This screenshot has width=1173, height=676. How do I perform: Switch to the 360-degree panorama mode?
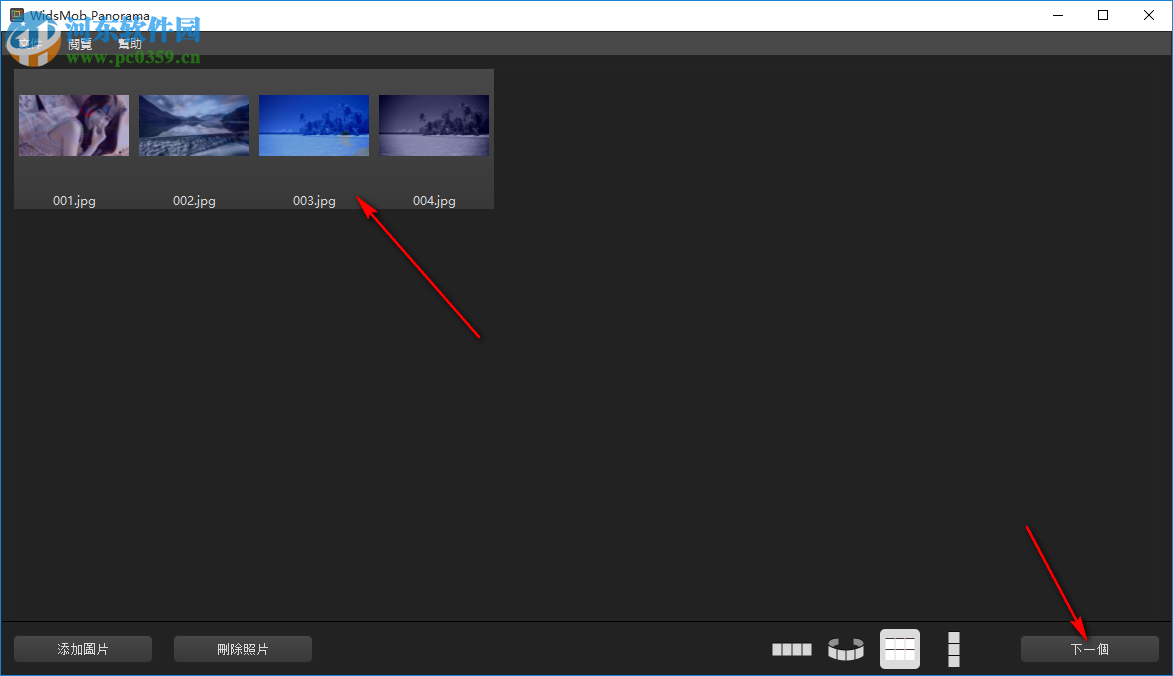click(x=845, y=649)
